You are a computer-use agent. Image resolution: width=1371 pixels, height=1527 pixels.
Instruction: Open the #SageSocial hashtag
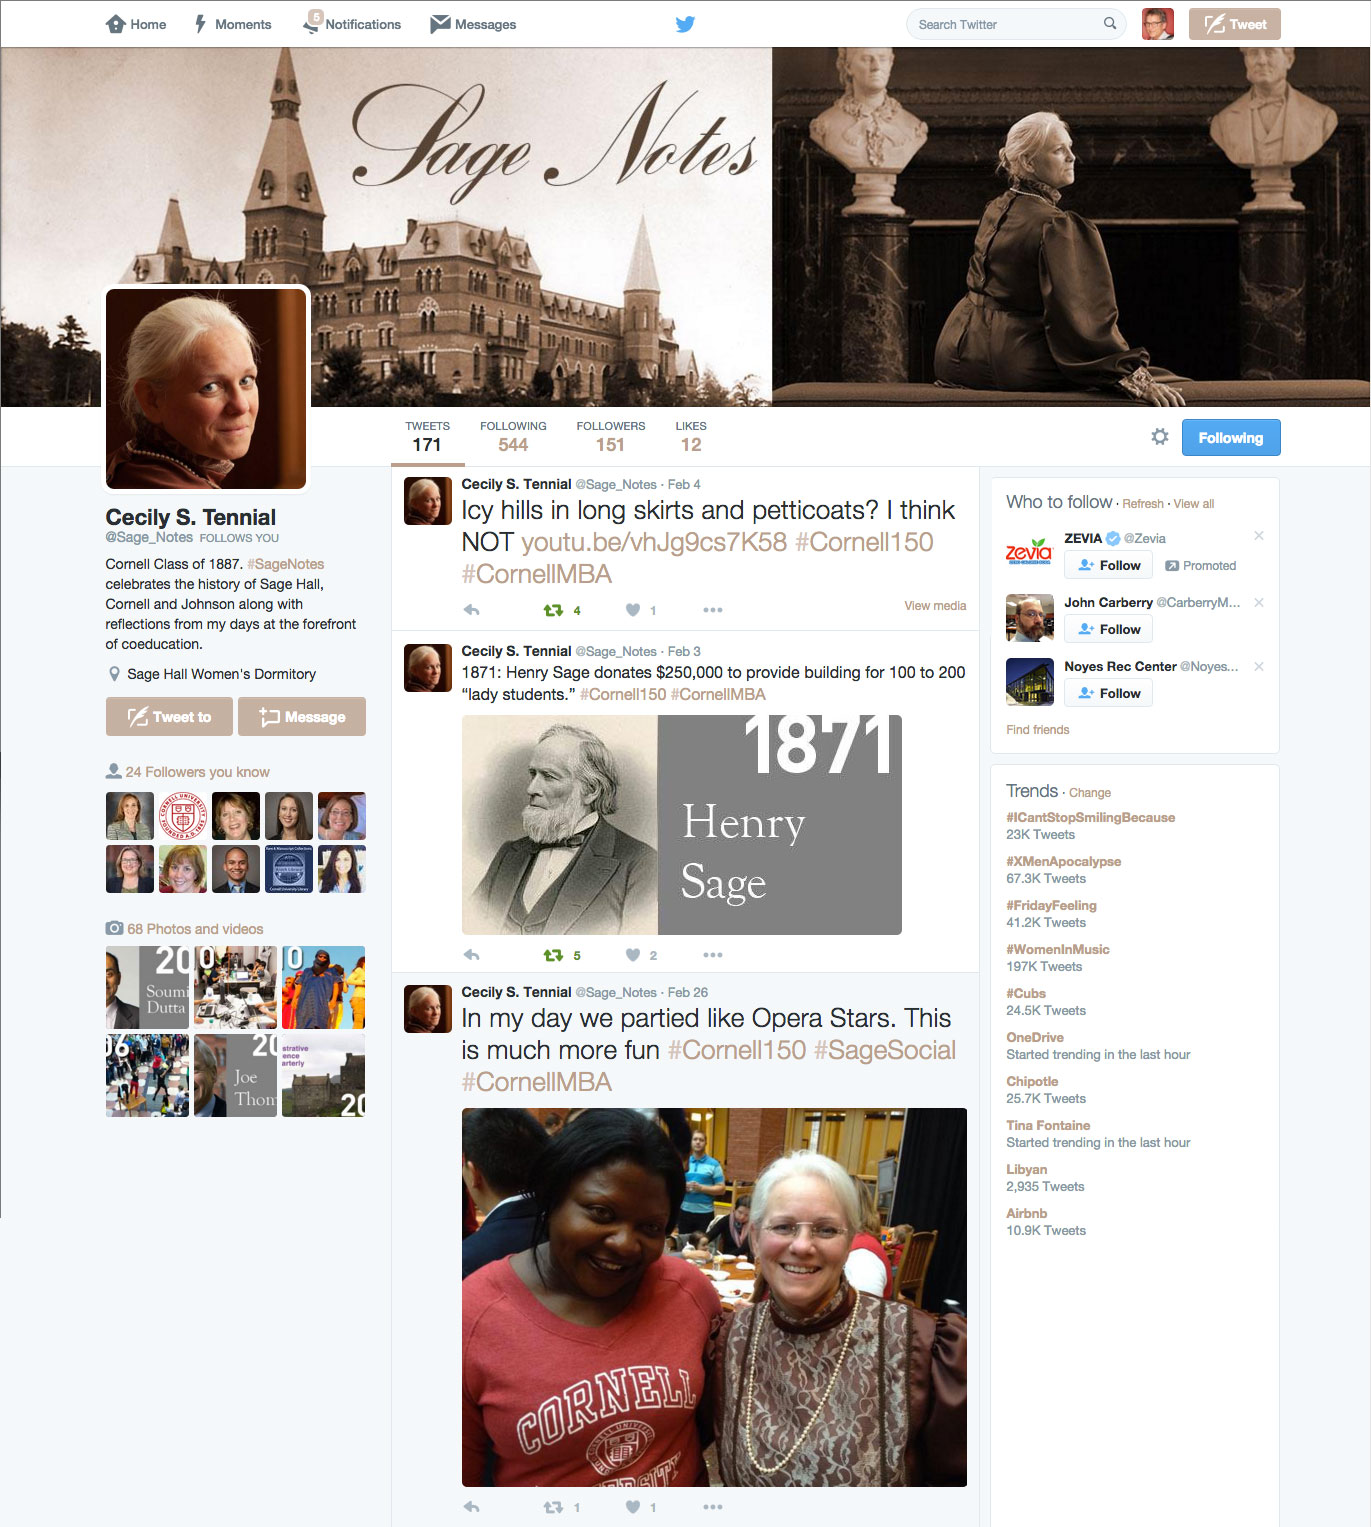[x=885, y=1050]
